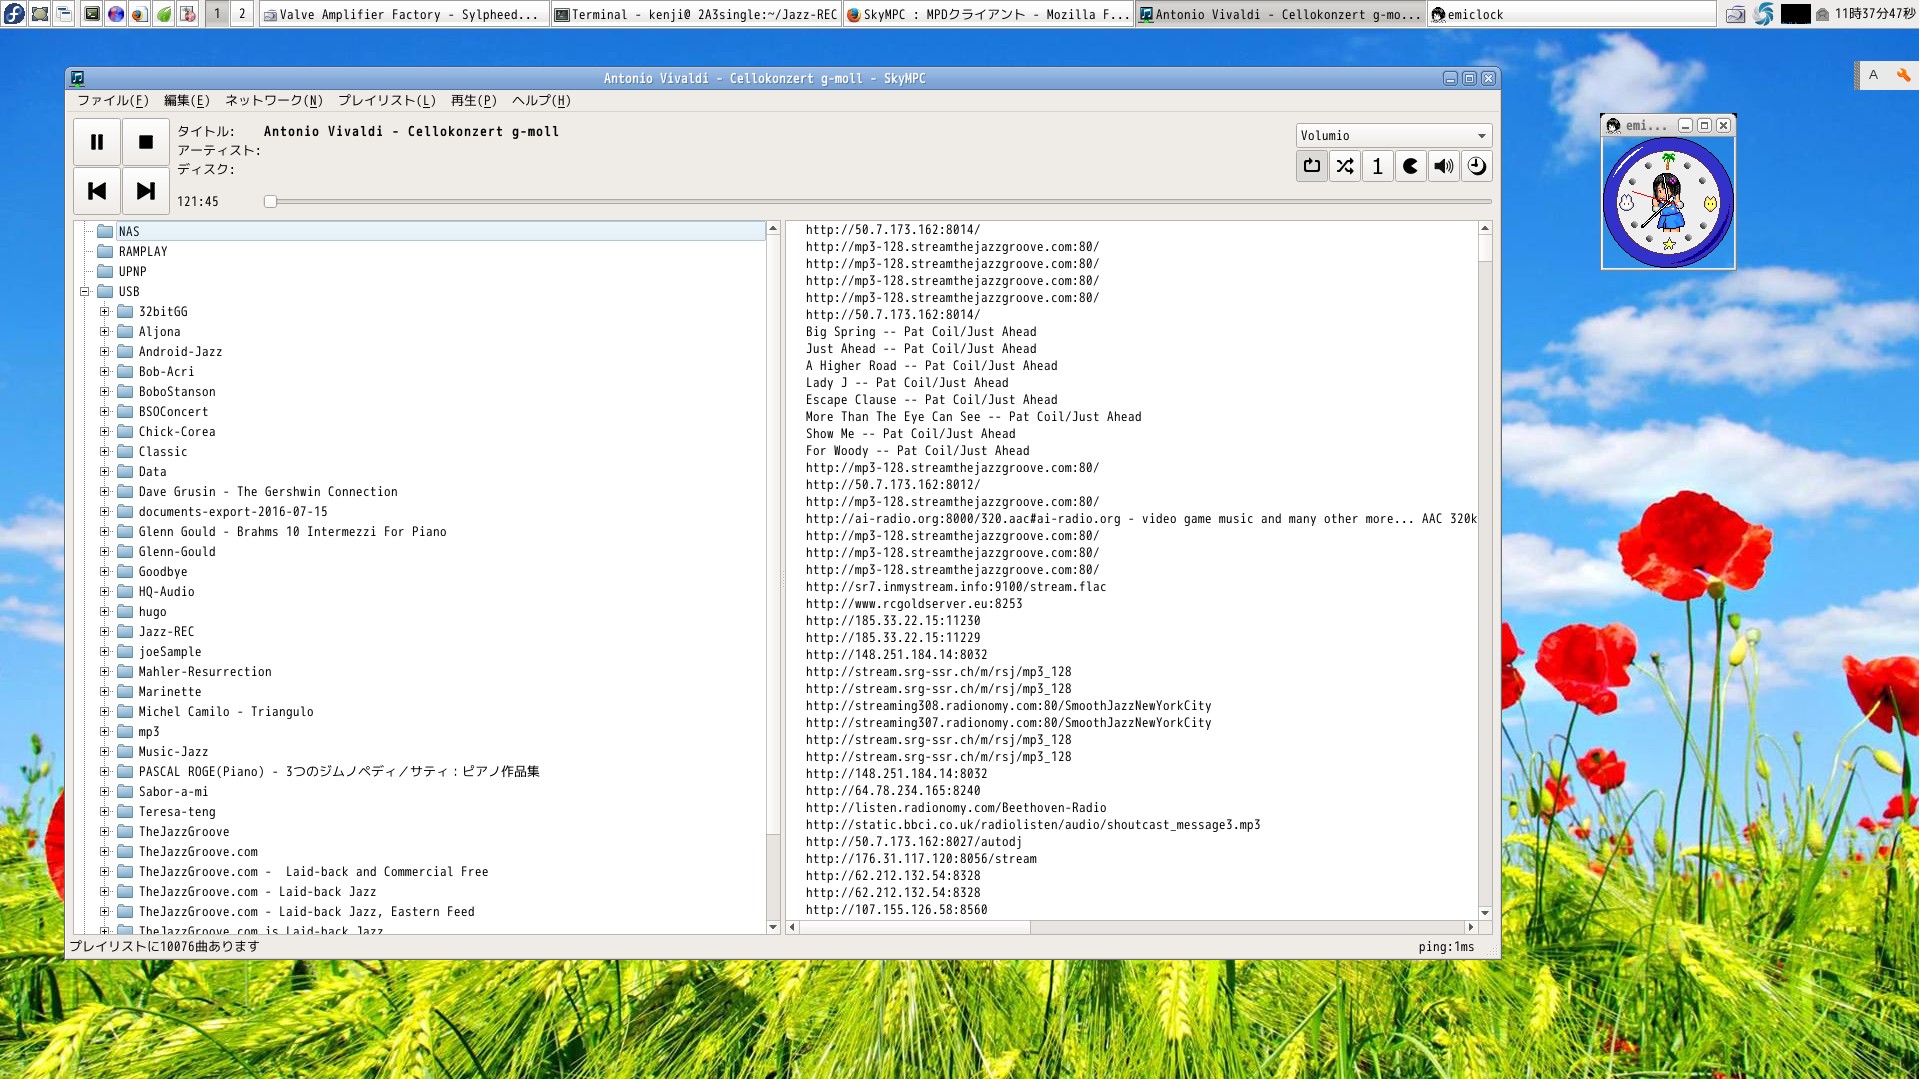Screen dimensions: 1919x1079
Task: Select the NAS entry in browser
Action: [129, 231]
